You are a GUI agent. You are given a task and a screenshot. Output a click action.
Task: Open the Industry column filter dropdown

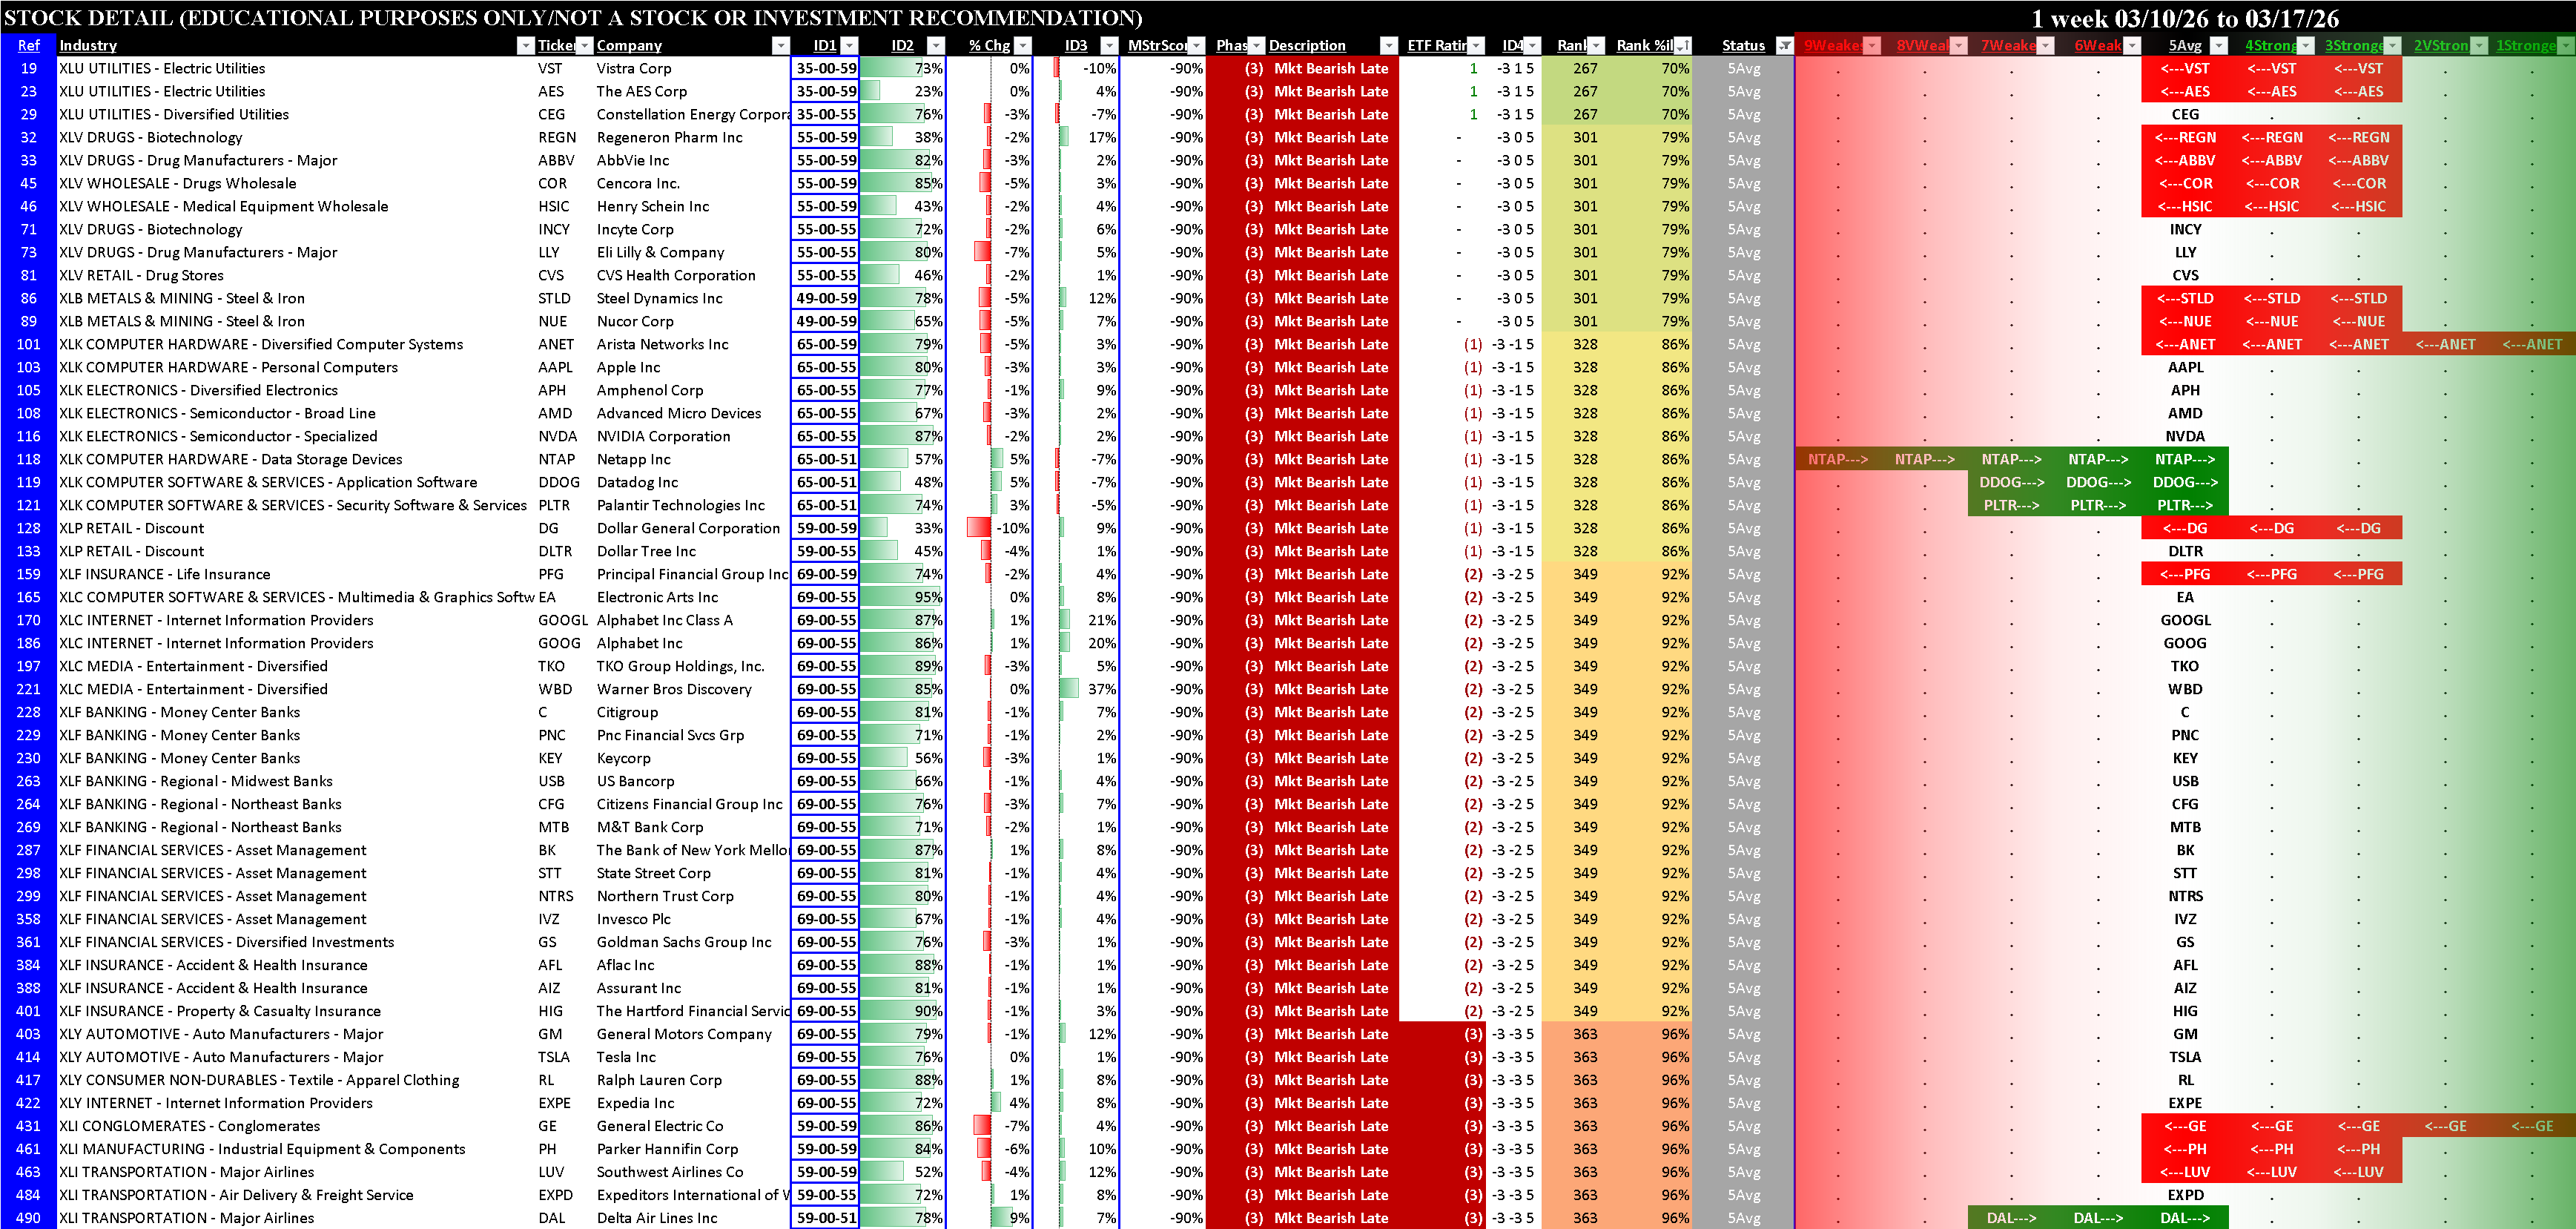[x=525, y=45]
